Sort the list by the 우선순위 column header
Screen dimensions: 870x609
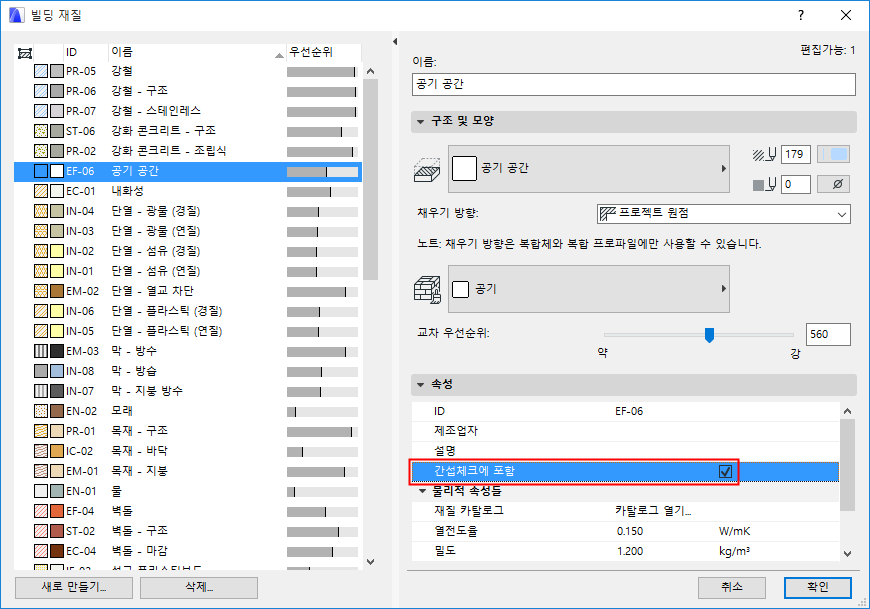coord(323,52)
